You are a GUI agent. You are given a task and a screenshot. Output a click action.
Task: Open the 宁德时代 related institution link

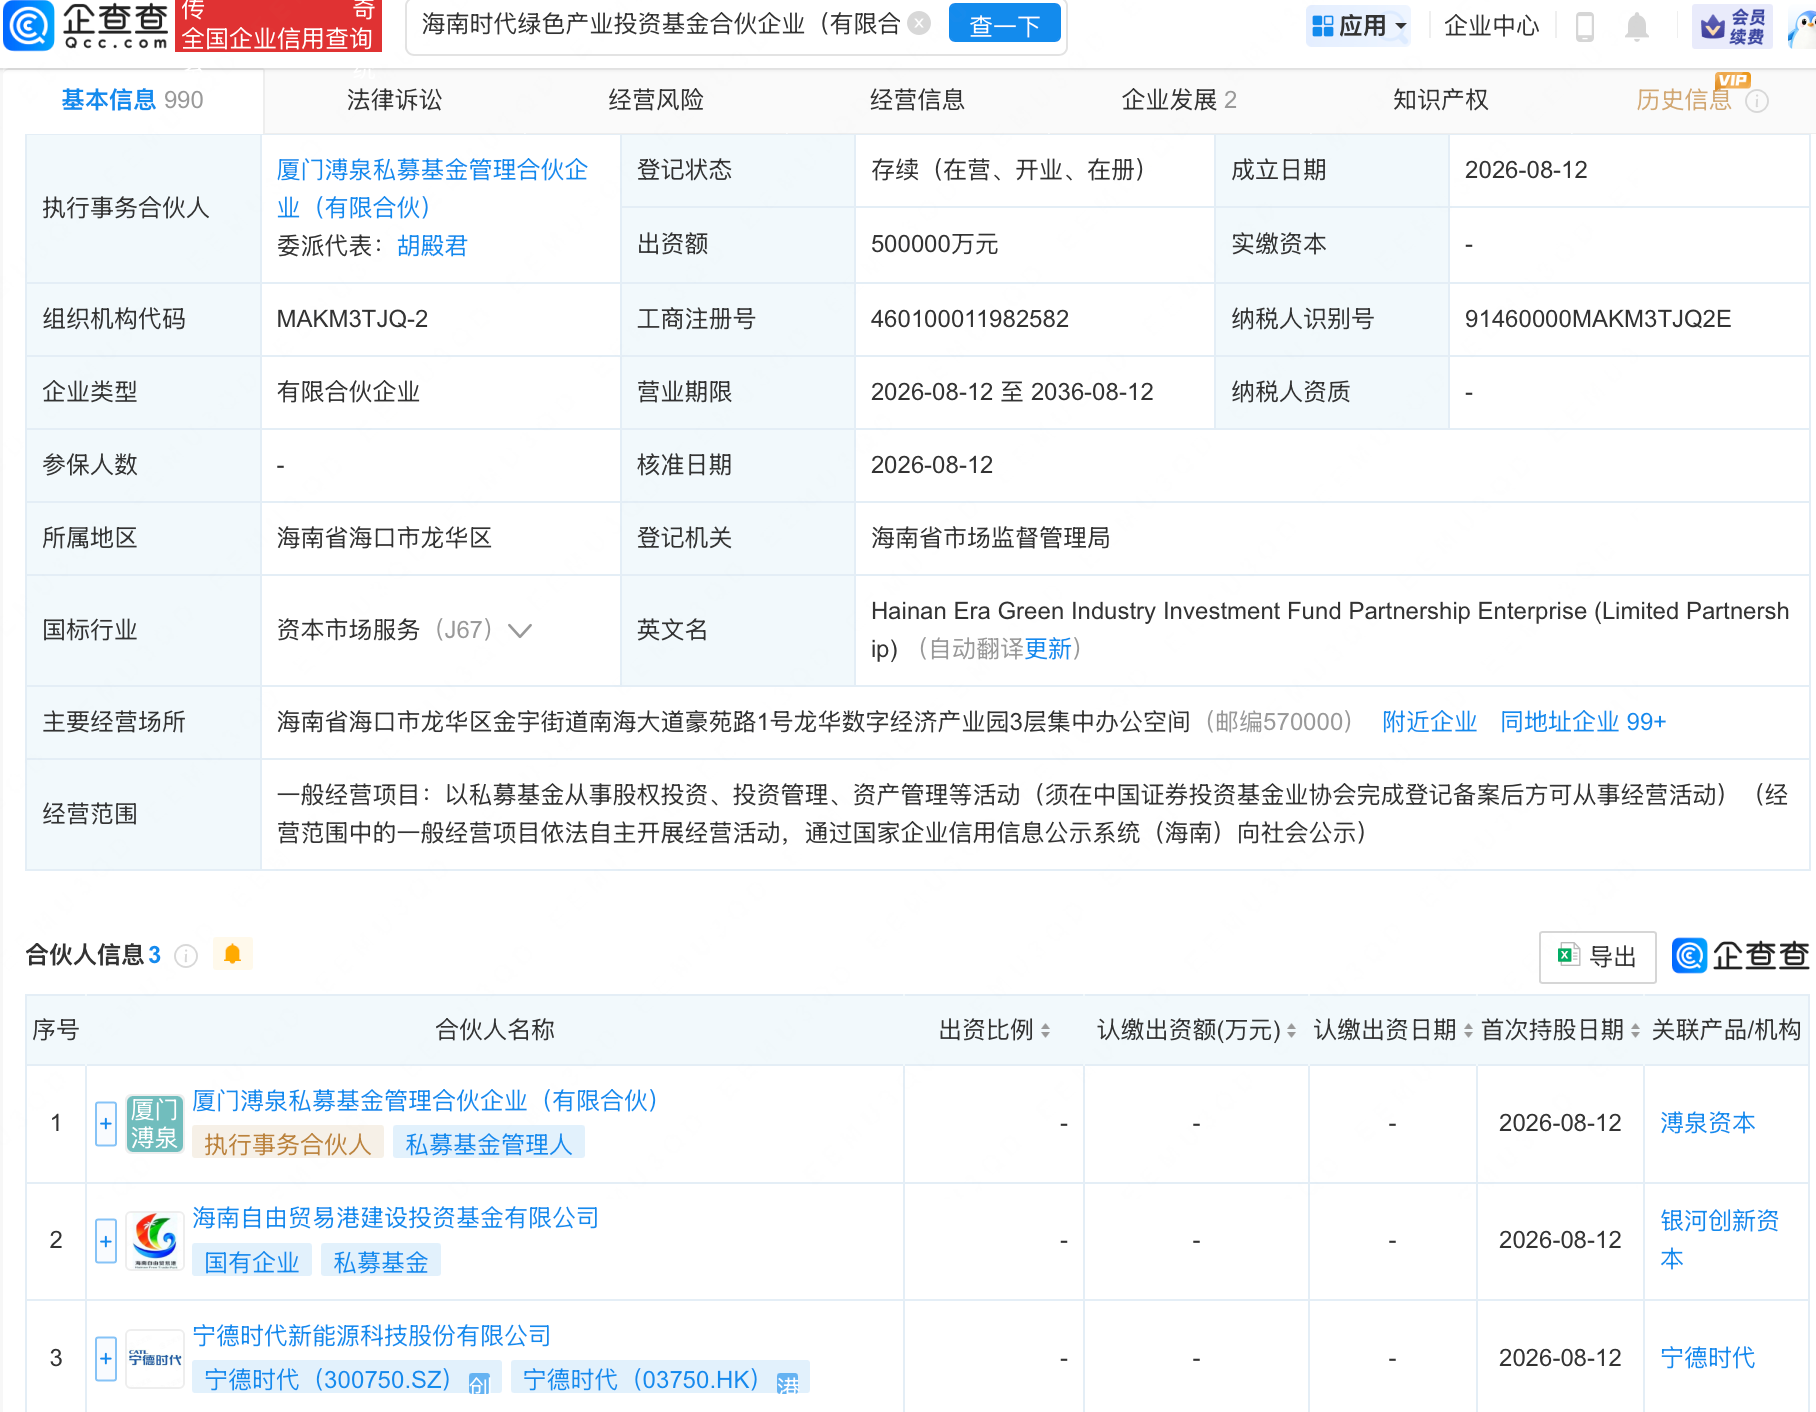click(x=1708, y=1358)
